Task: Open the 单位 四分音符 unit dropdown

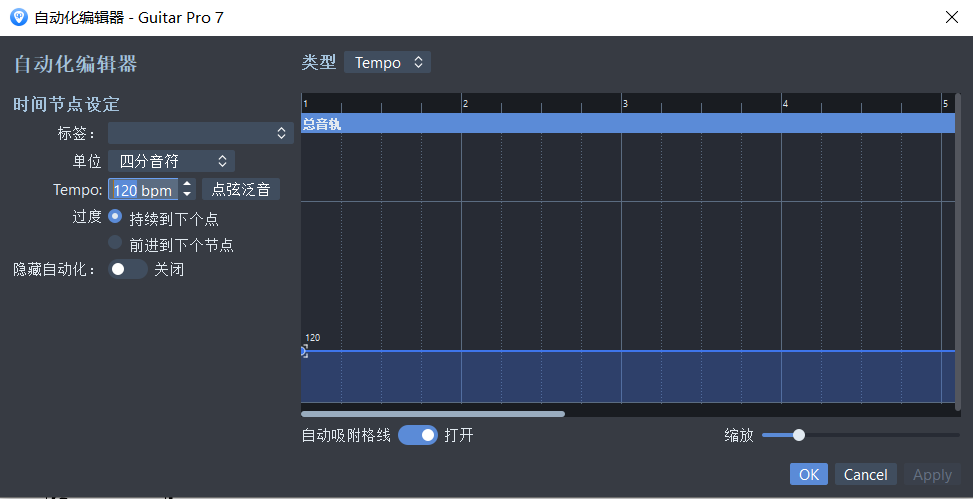Action: 171,160
